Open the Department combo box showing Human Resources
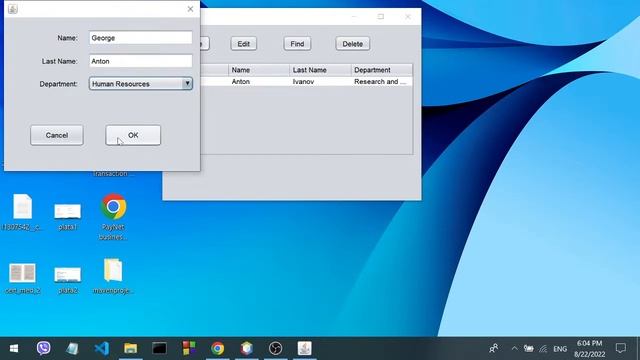640x360 pixels. tap(140, 84)
